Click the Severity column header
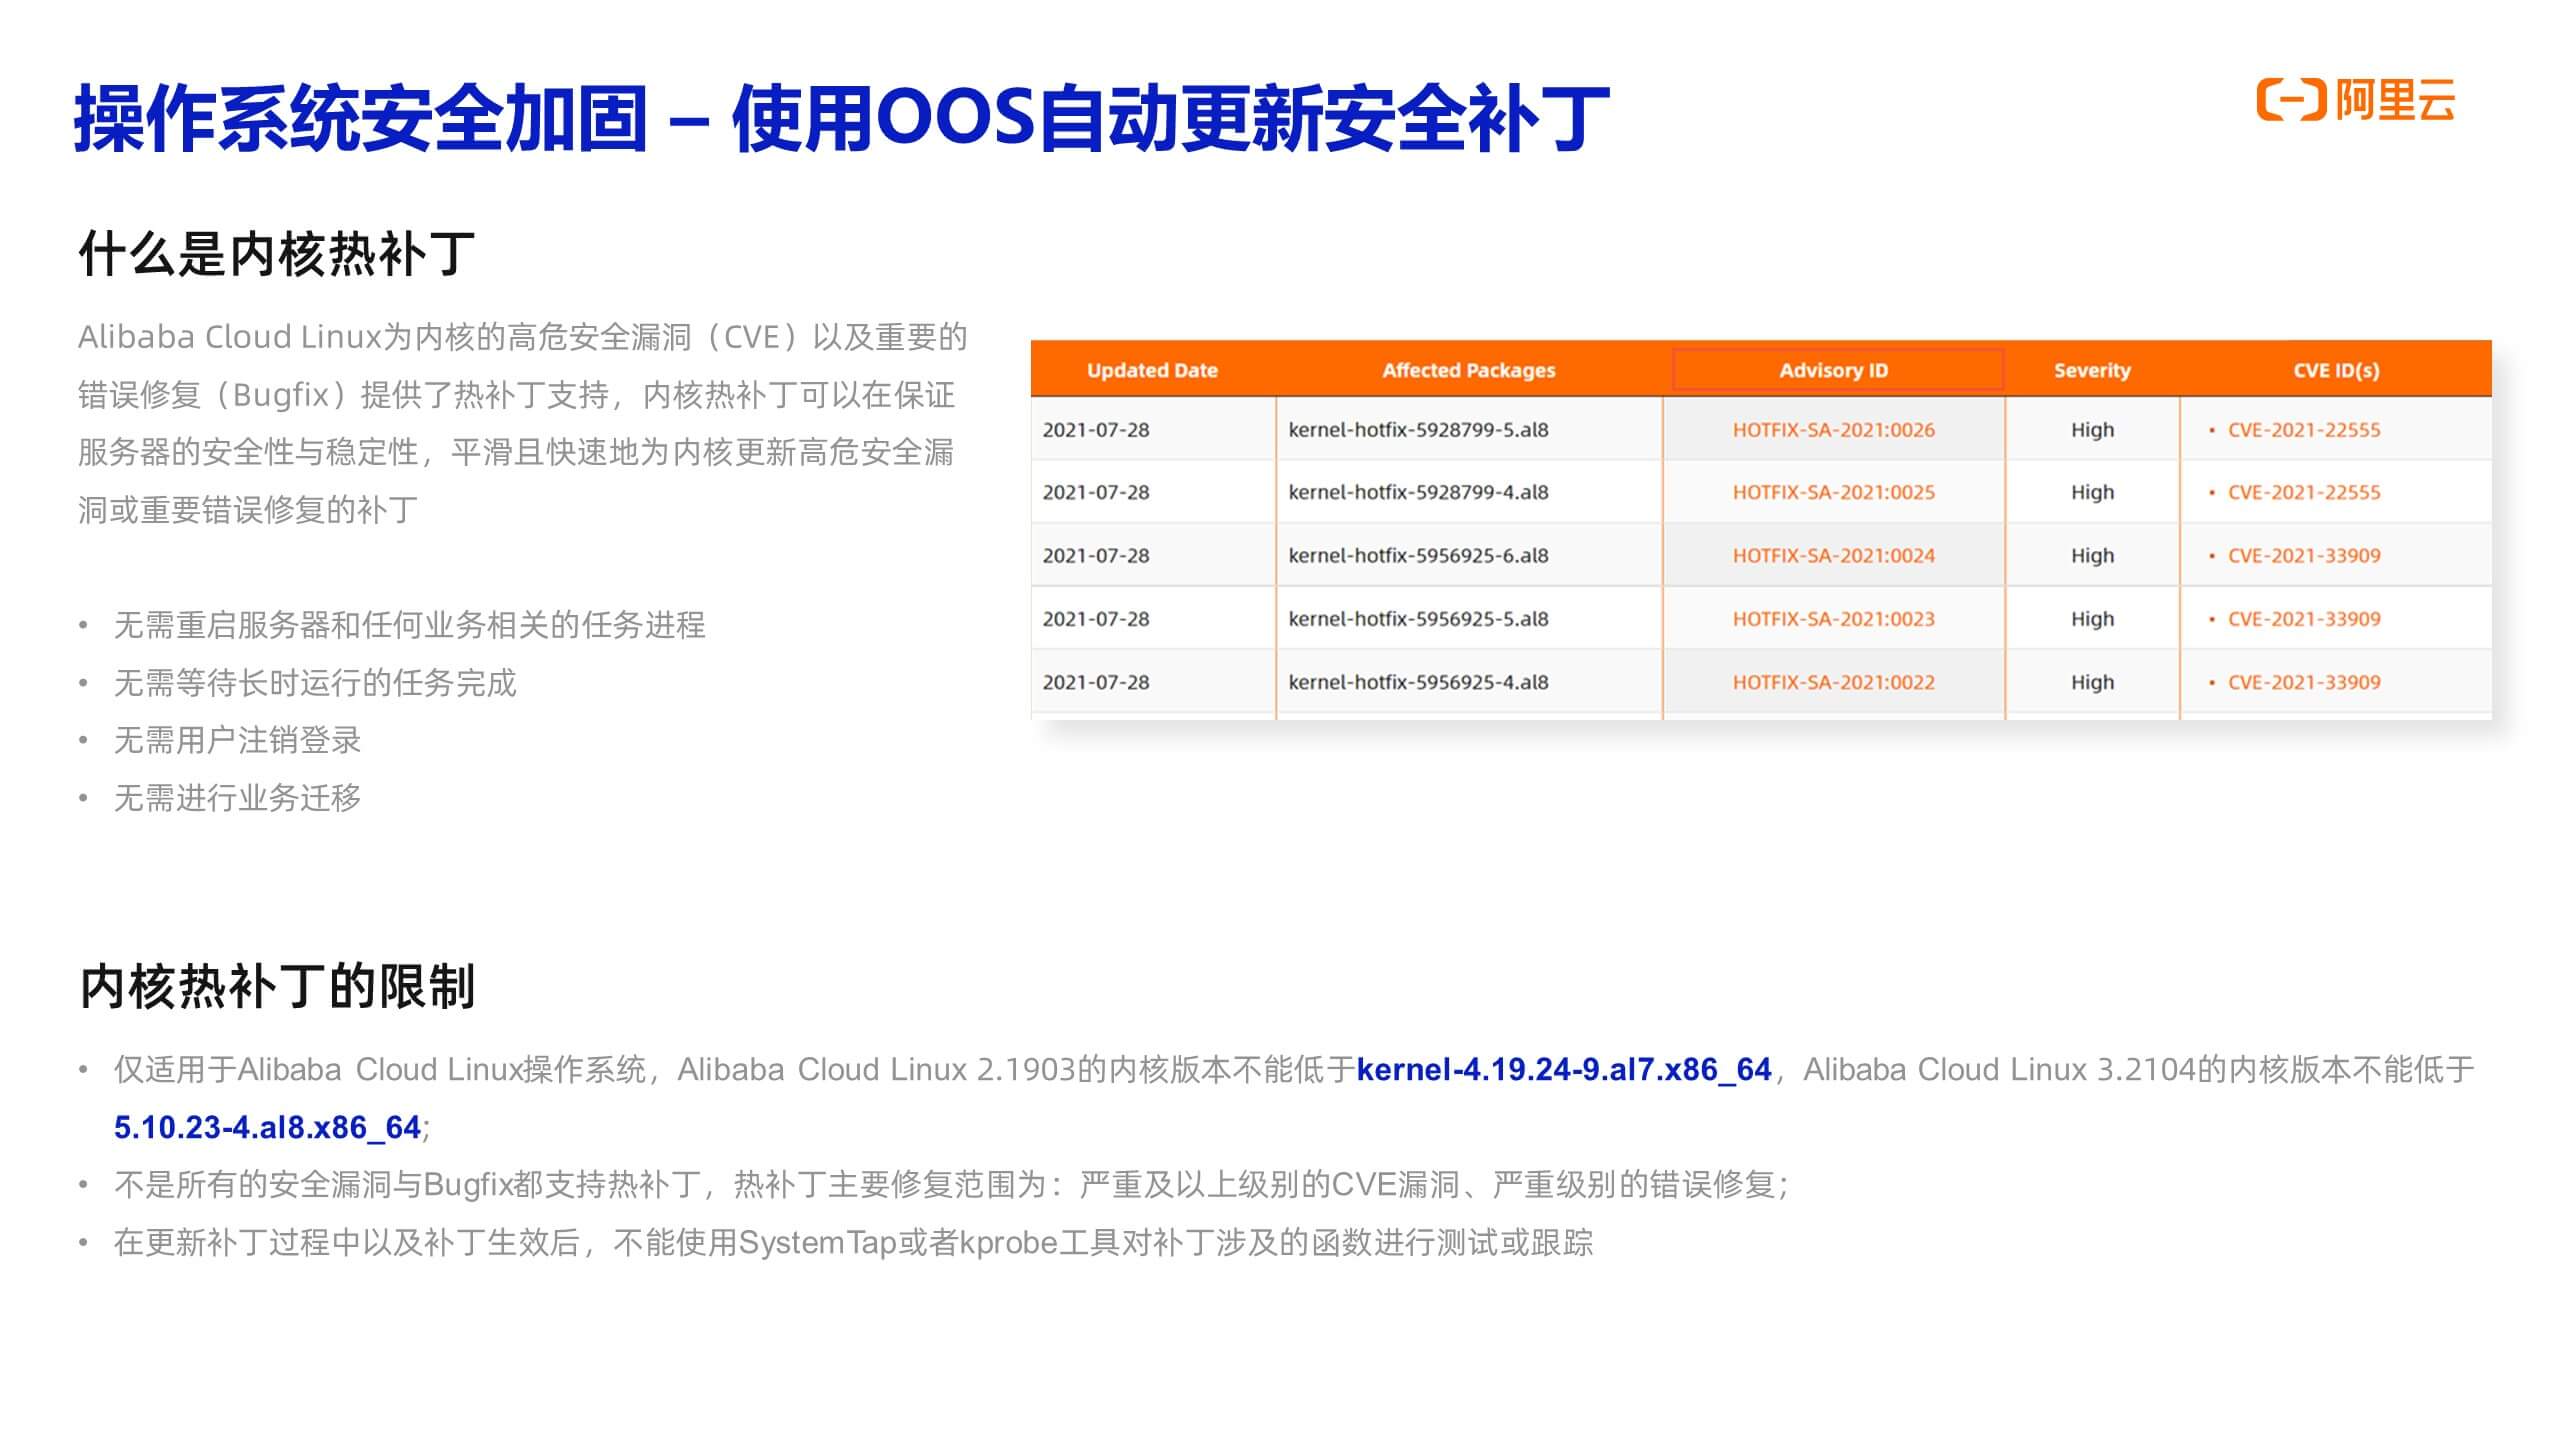 tap(2092, 370)
